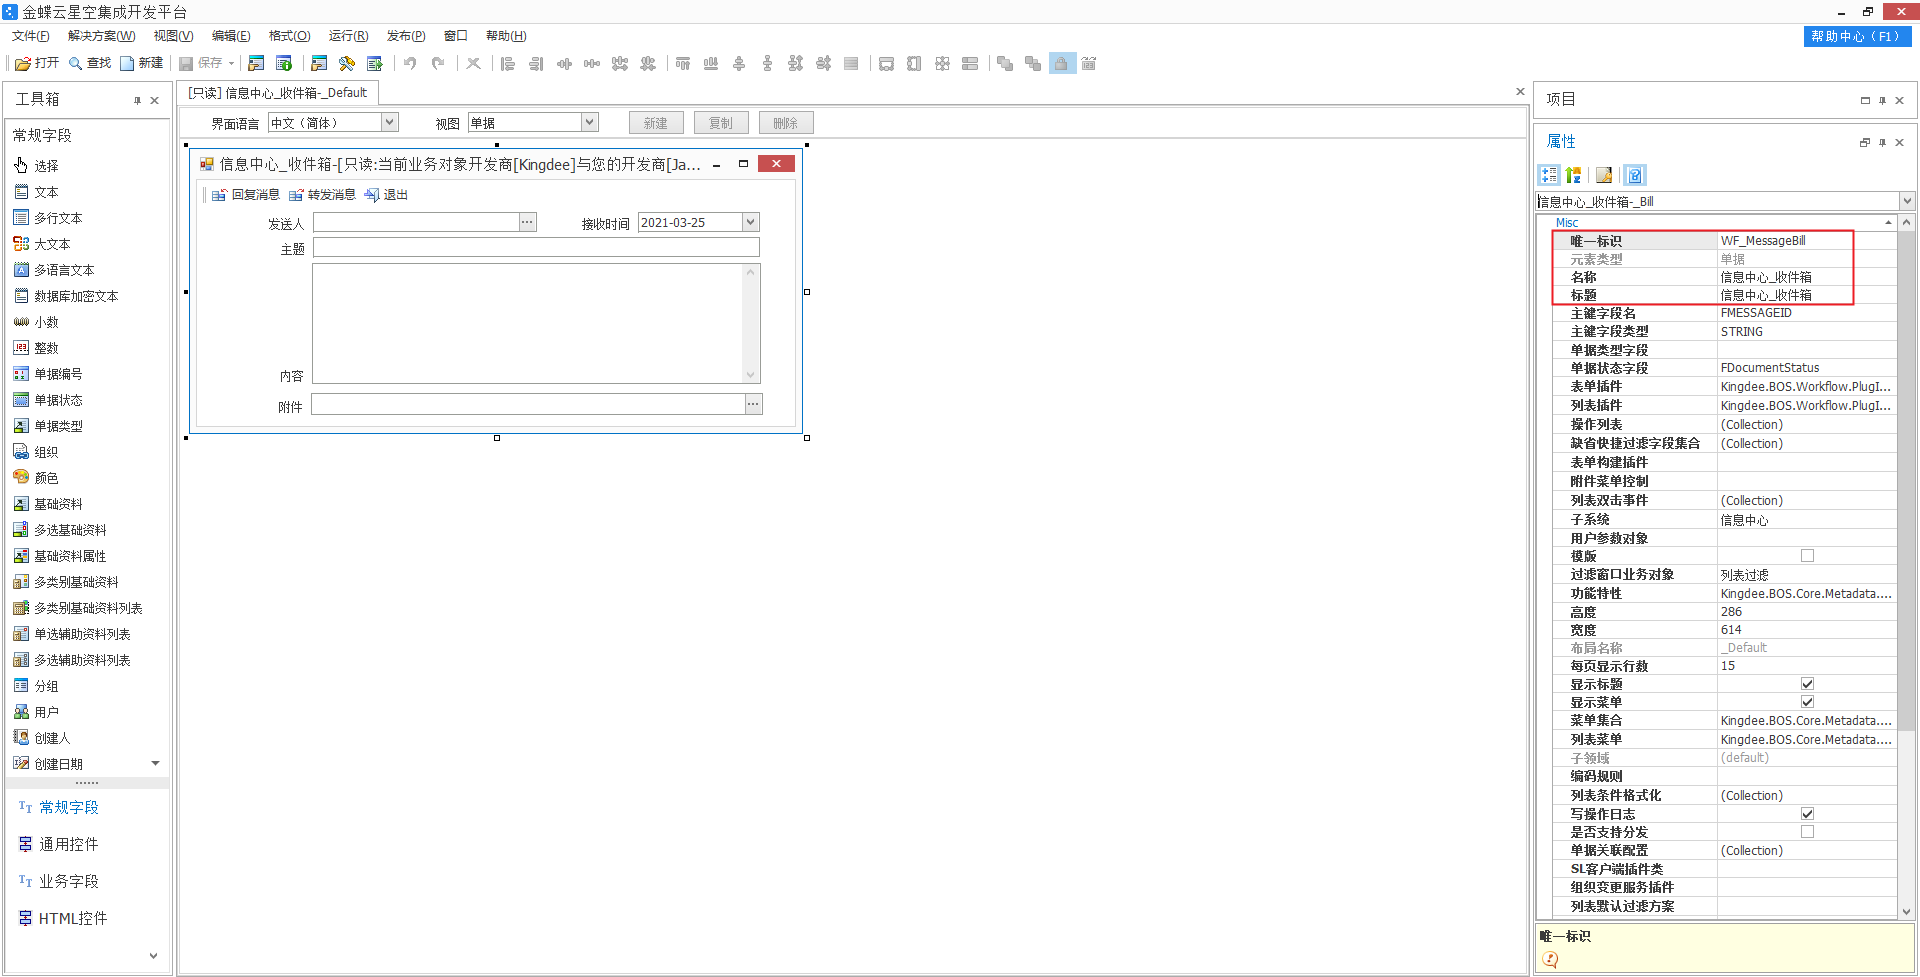Screen dimensions: 1920x977
Task: Pick the 单据状态 field from toolbox
Action: [48, 400]
